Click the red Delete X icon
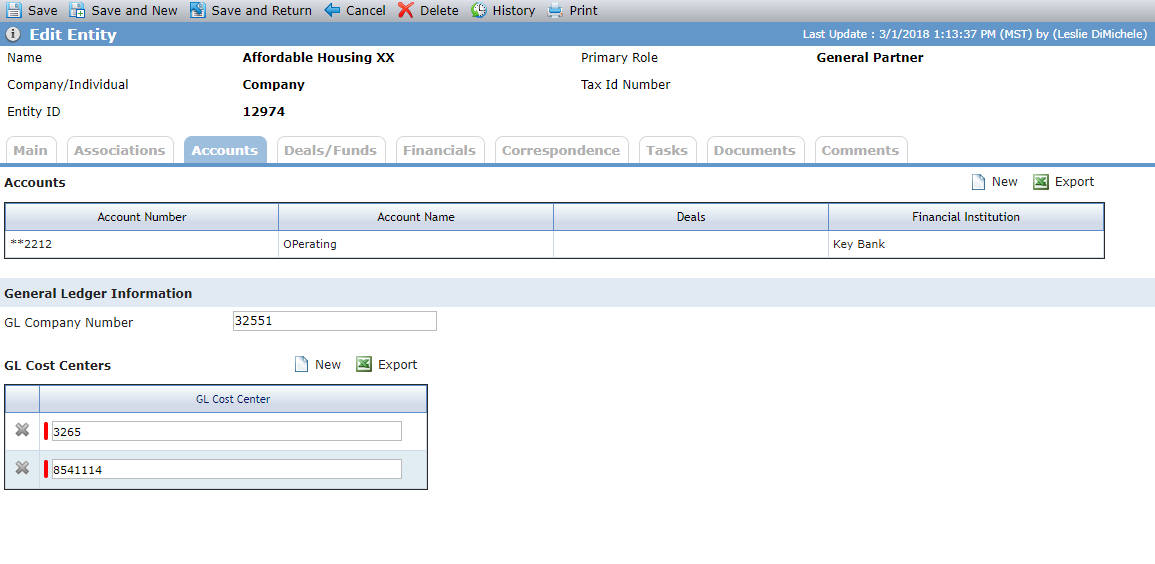The height and width of the screenshot is (564, 1155). (406, 10)
